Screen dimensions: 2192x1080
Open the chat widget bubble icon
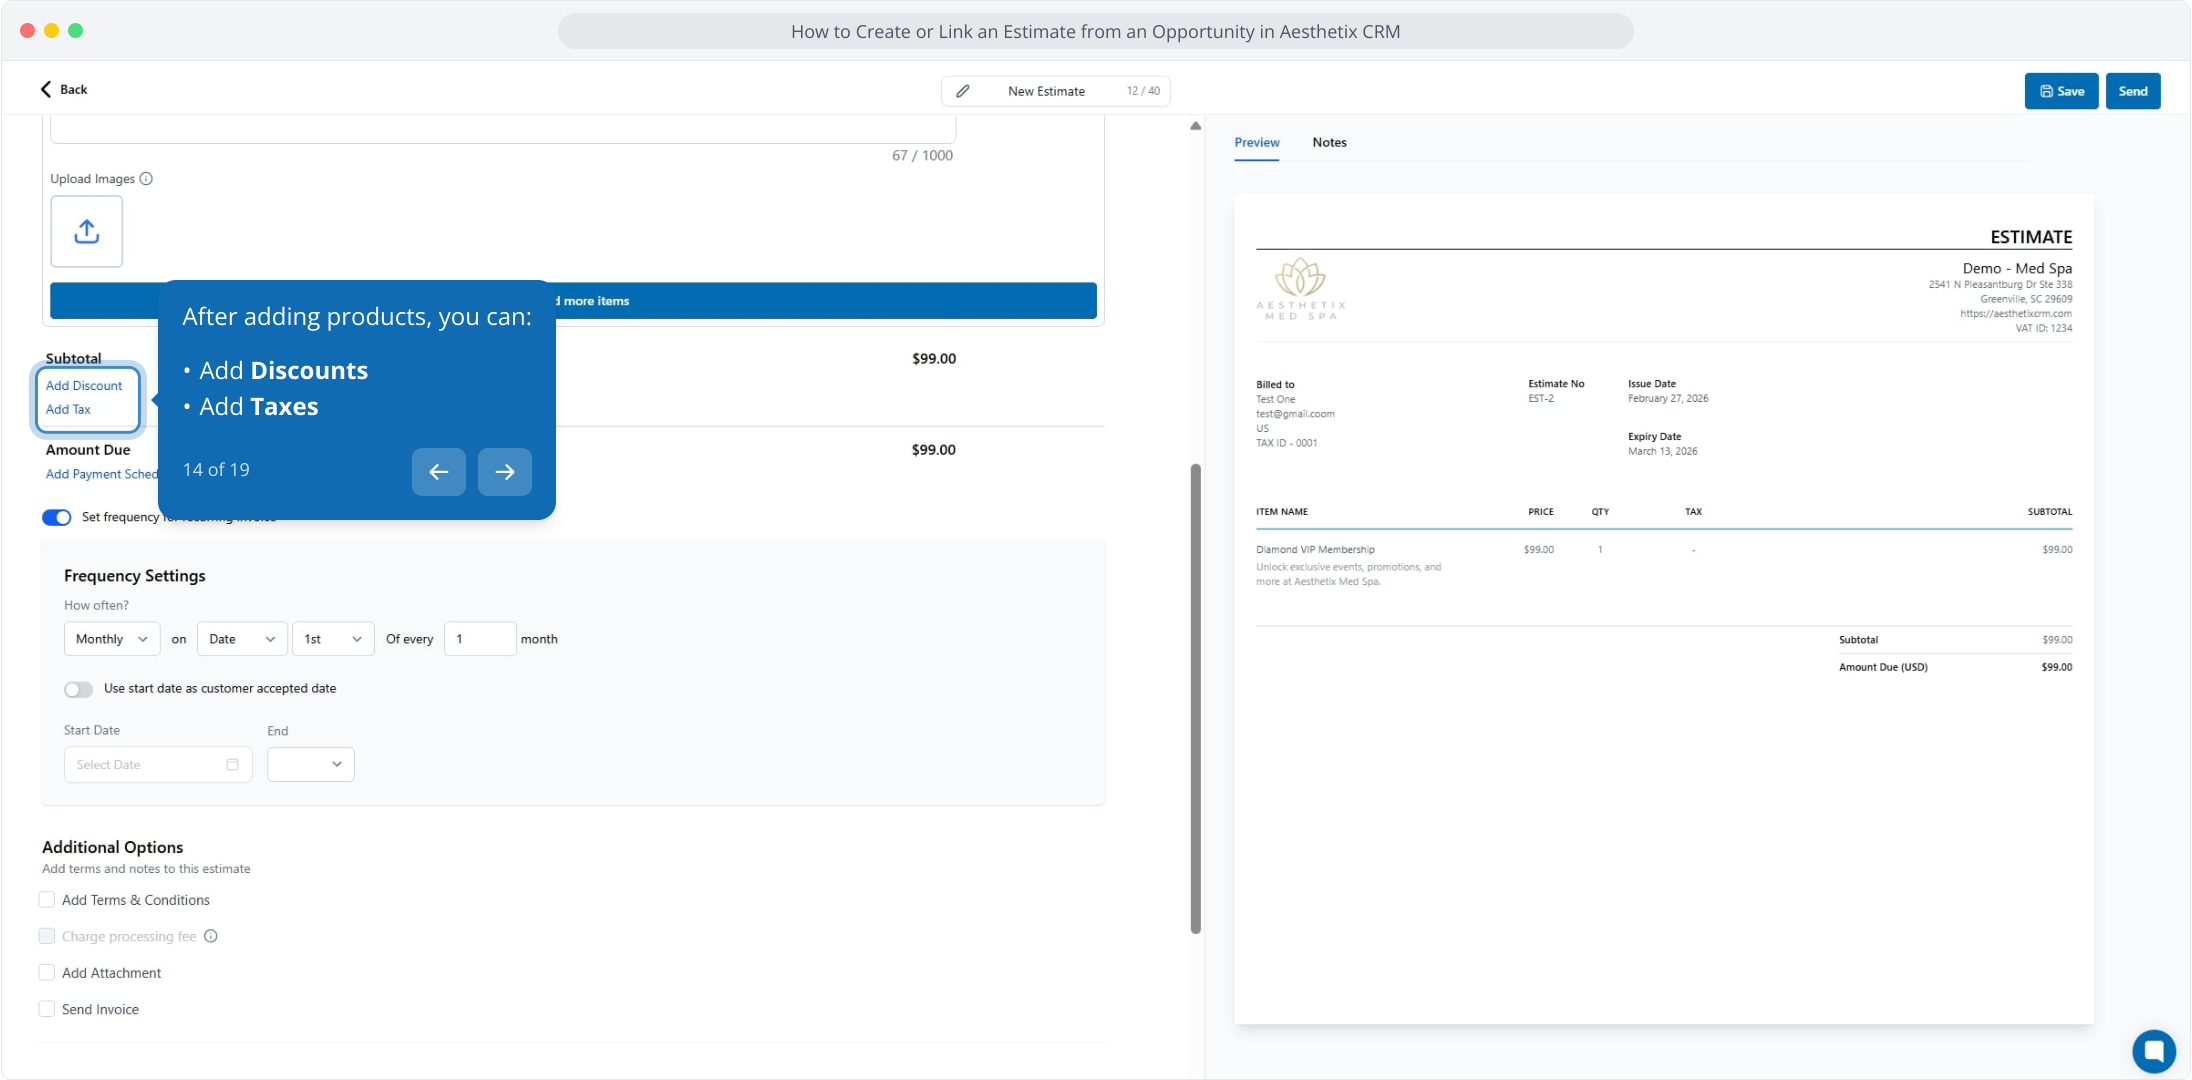(2153, 1050)
